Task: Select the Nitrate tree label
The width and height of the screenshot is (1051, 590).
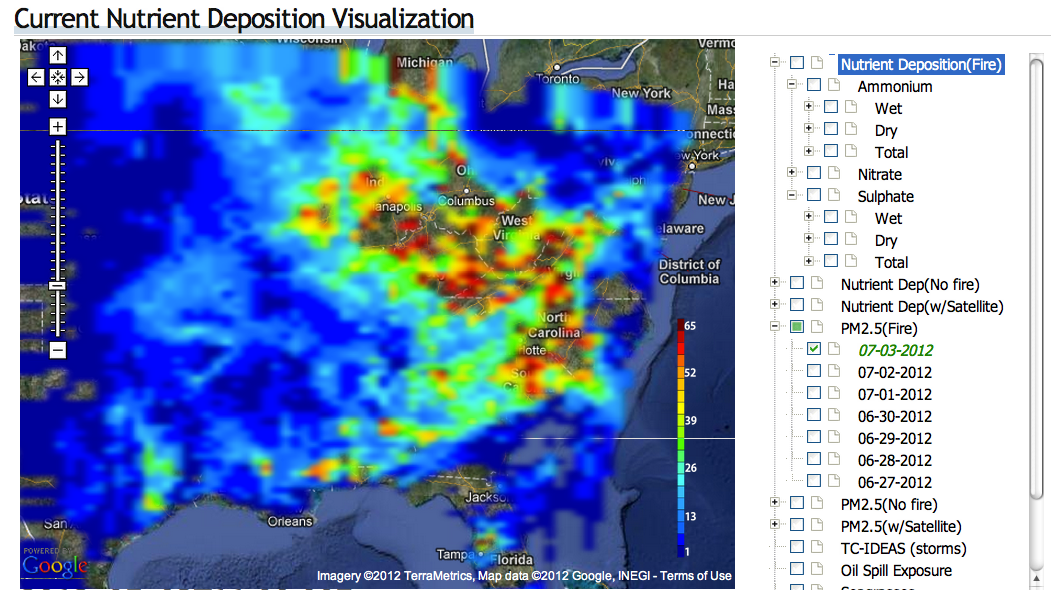Action: point(879,174)
